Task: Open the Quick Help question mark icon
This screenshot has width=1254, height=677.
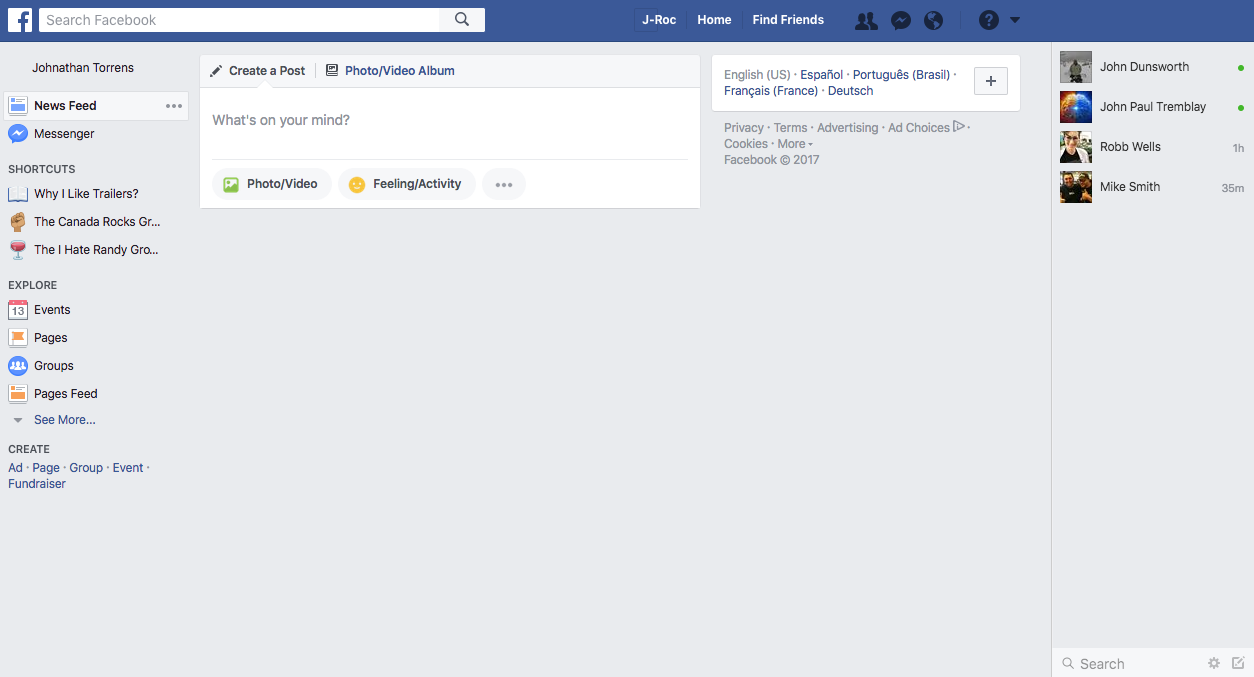Action: pos(989,20)
